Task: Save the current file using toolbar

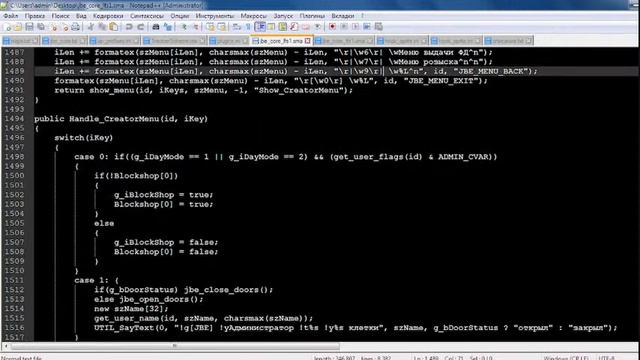Action: (29, 27)
